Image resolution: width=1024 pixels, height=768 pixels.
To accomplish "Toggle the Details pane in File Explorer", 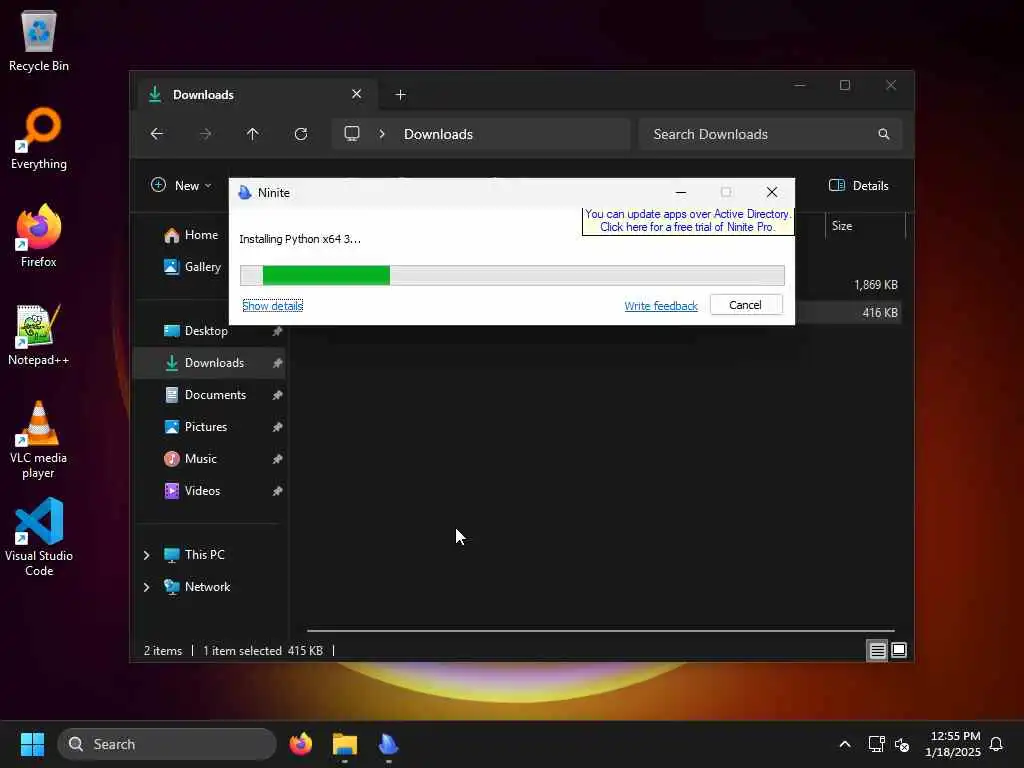I will (x=858, y=185).
